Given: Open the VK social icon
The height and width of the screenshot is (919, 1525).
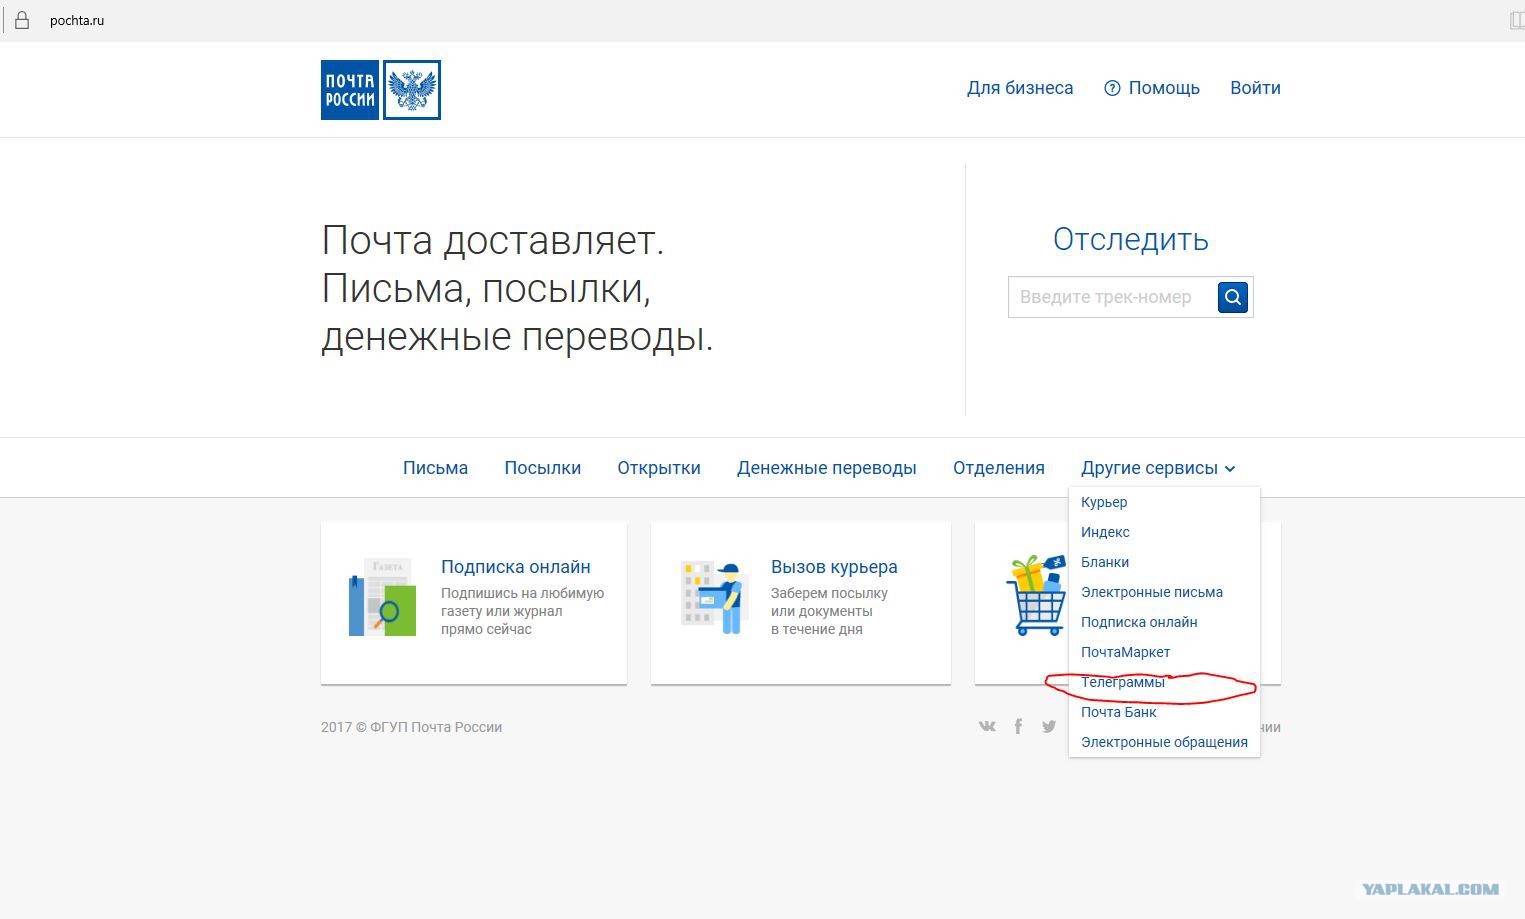Looking at the screenshot, I should (x=987, y=727).
